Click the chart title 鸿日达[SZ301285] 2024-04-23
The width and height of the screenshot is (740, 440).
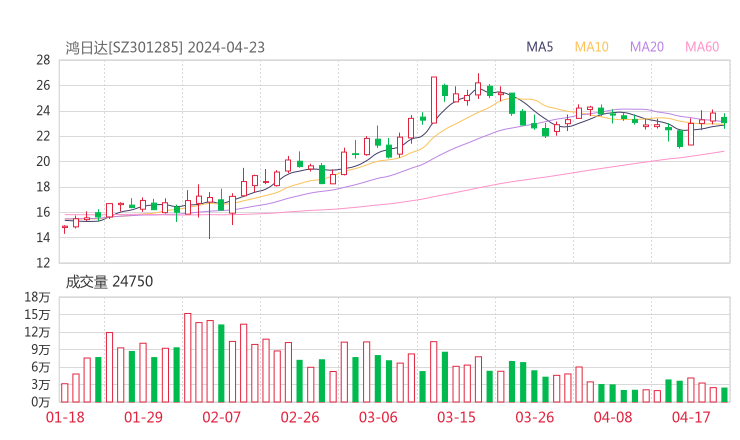click(x=165, y=48)
